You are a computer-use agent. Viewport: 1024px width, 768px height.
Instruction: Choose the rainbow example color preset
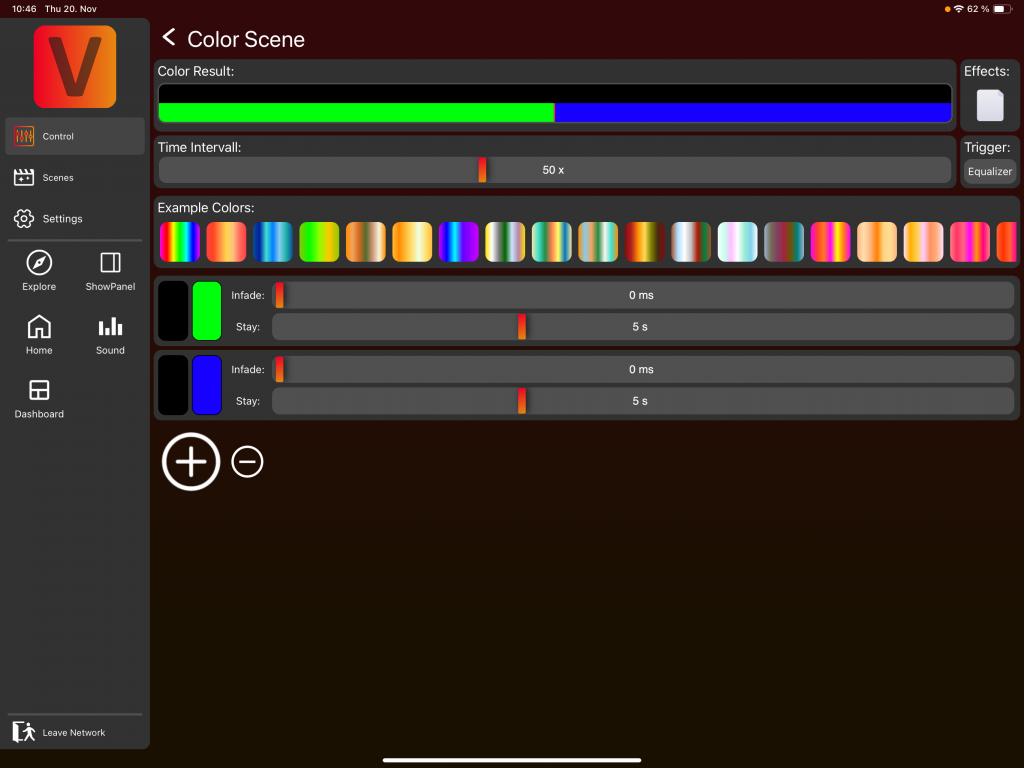pos(180,242)
